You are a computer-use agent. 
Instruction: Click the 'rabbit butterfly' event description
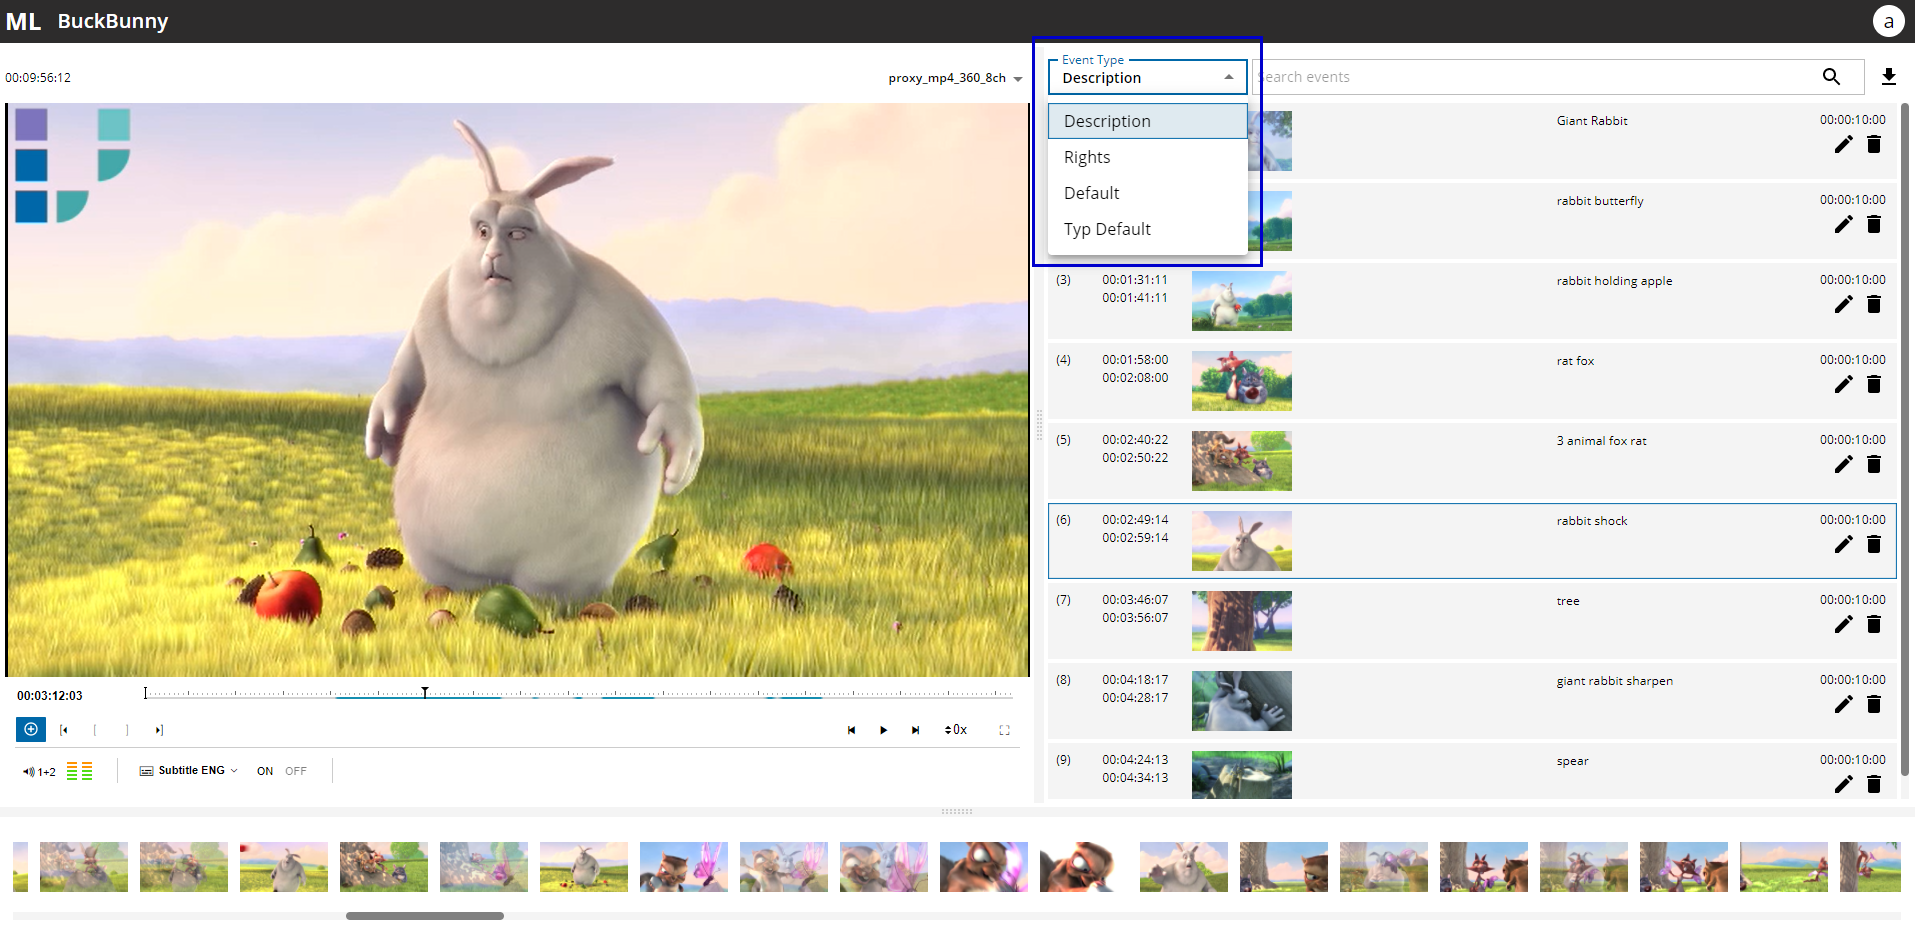(1600, 201)
